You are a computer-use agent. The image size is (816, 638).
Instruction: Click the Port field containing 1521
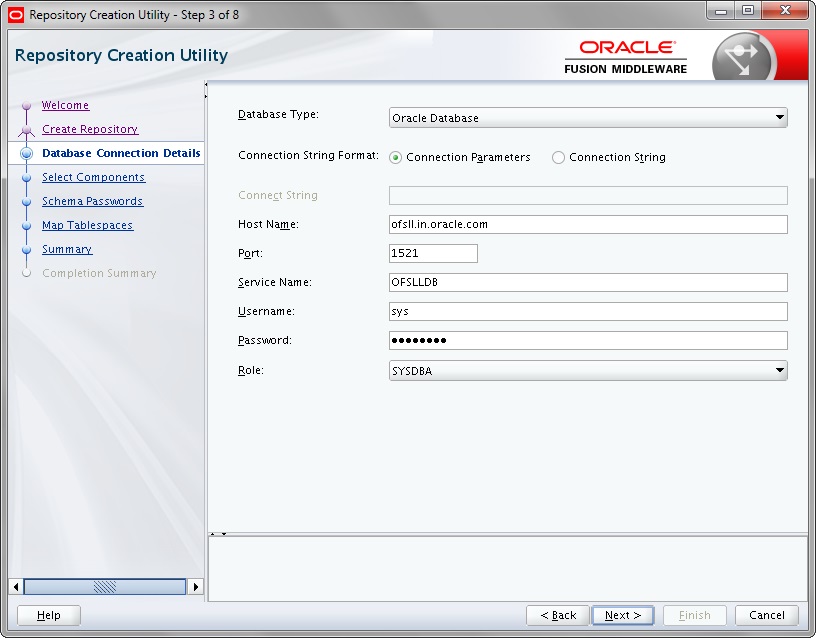(x=433, y=253)
